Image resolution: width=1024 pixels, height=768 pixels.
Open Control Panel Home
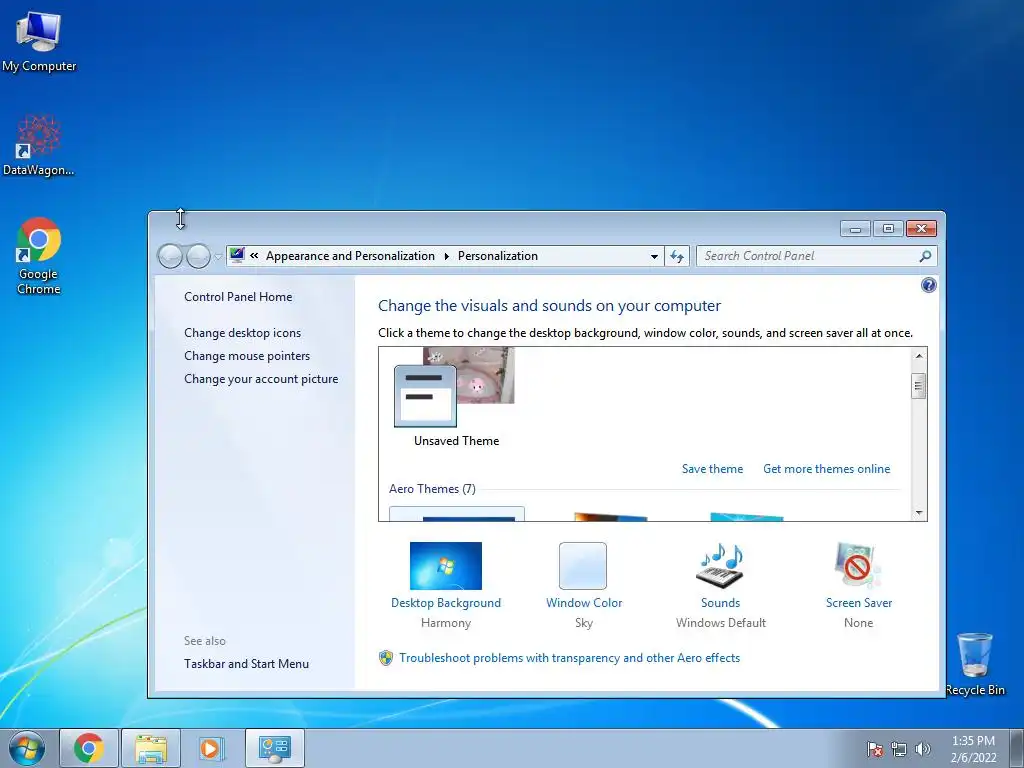pyautogui.click(x=238, y=296)
